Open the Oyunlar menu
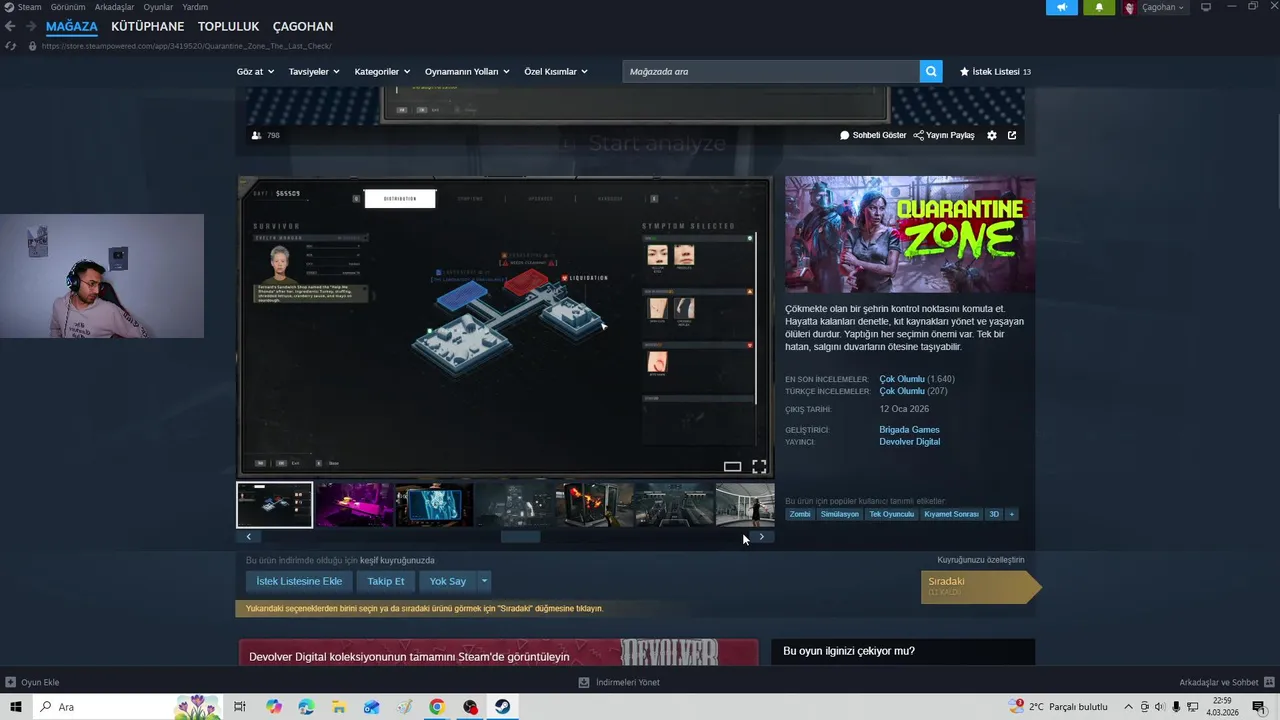1280x720 pixels. pyautogui.click(x=158, y=7)
